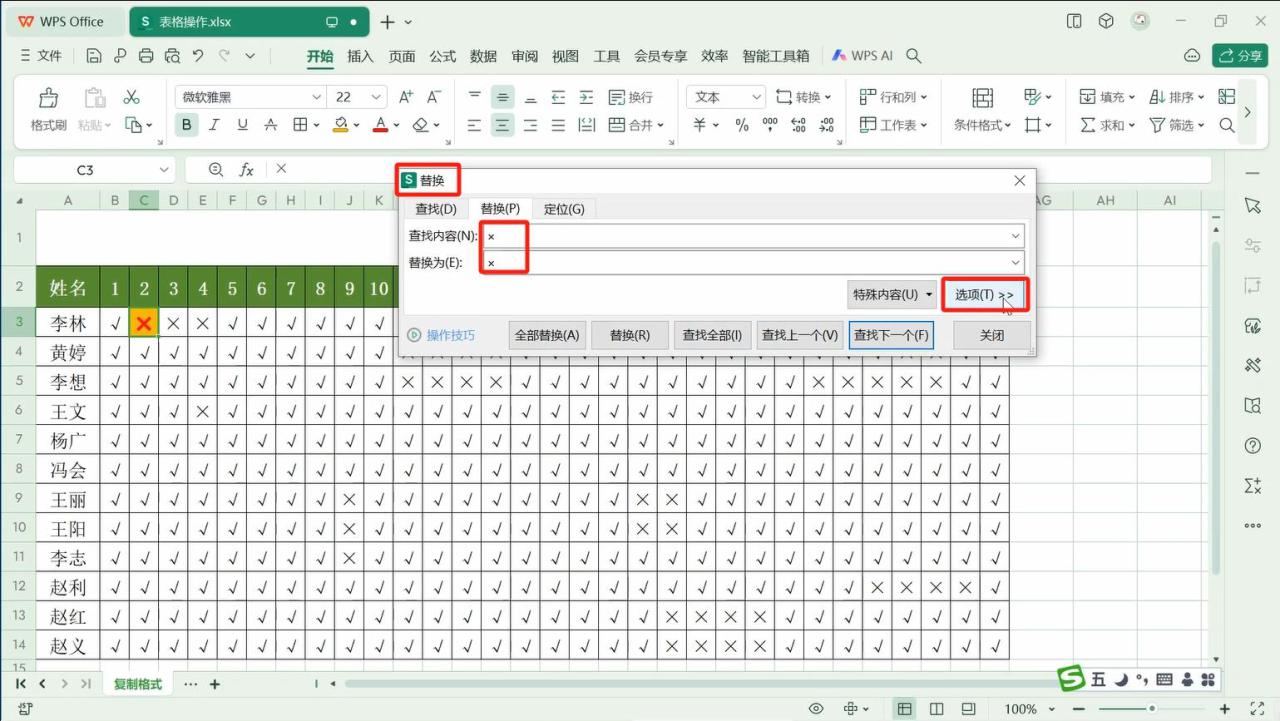This screenshot has height=721, width=1280.
Task: Open the 条件格式 dropdown
Action: point(982,125)
